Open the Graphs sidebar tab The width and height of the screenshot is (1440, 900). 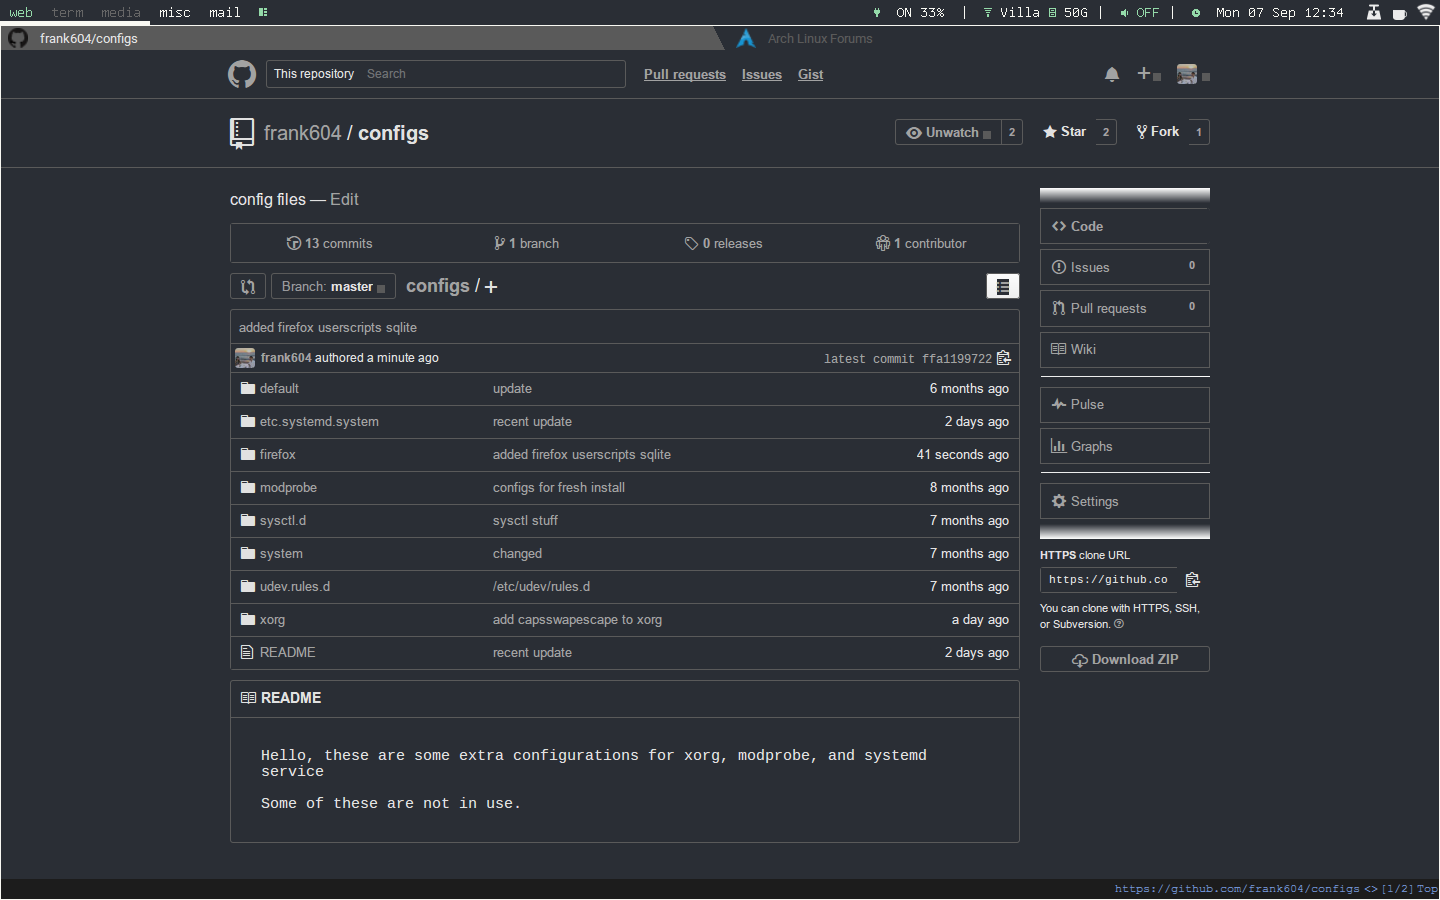[x=1125, y=446]
